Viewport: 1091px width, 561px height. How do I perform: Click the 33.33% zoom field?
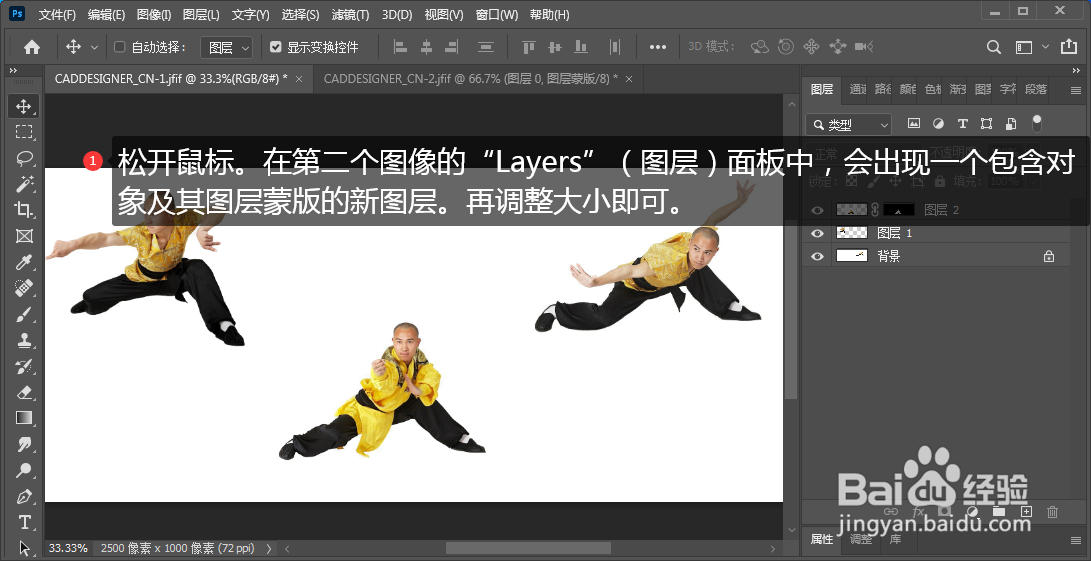click(67, 548)
